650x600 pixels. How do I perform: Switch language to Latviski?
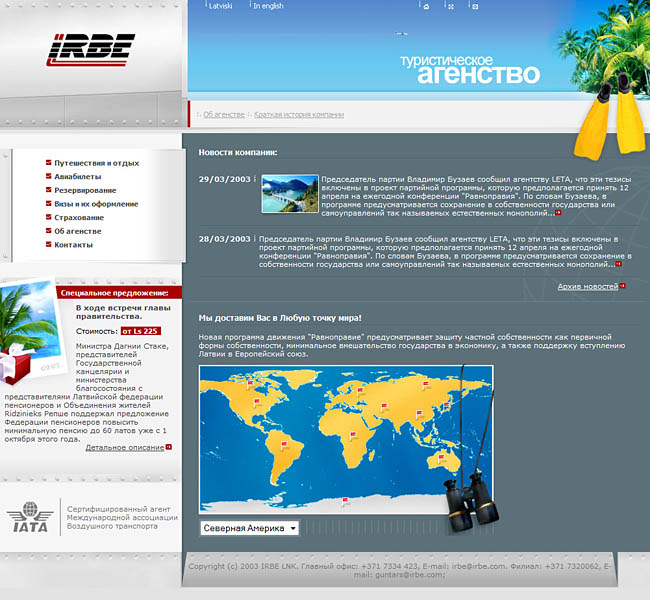point(219,6)
